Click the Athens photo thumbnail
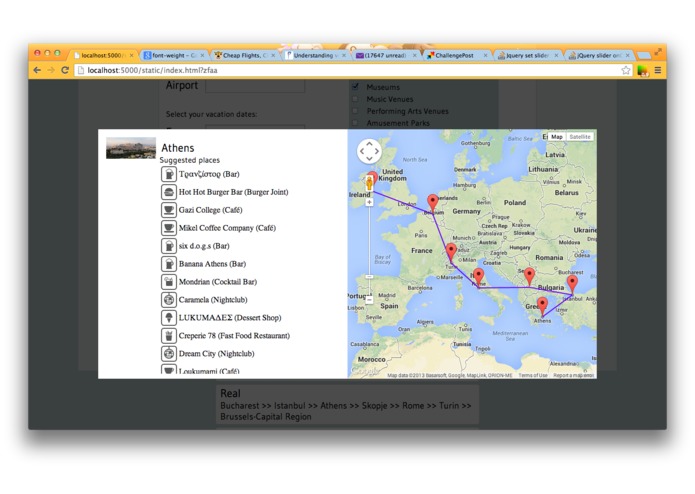695x494 pixels. [x=131, y=148]
